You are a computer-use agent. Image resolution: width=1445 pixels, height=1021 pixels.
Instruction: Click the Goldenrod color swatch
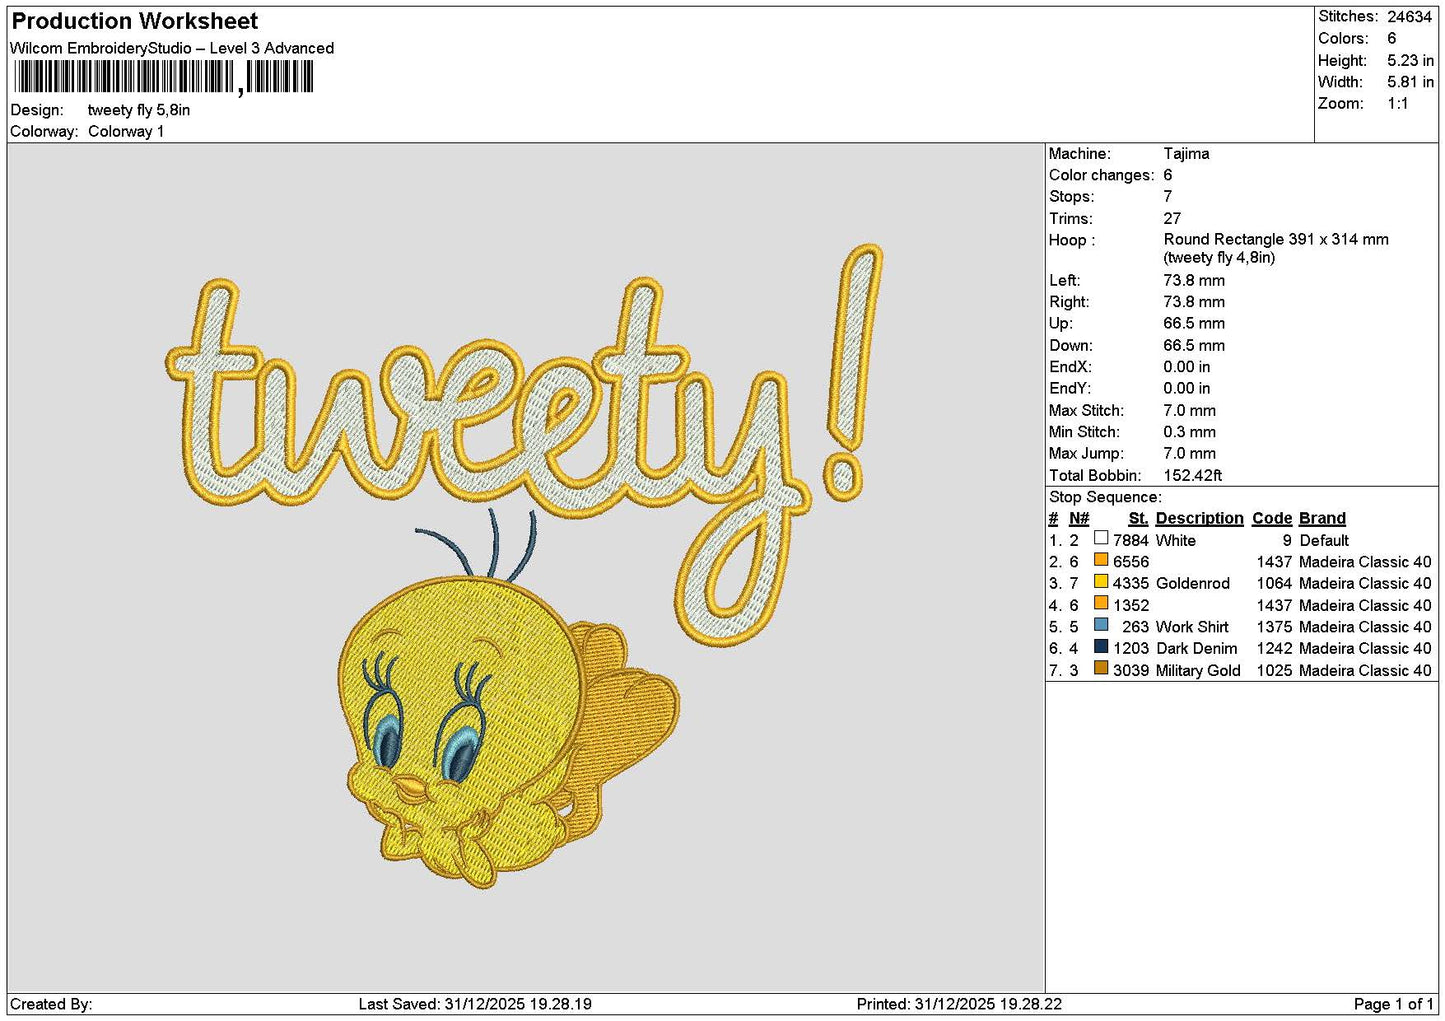click(x=1101, y=583)
